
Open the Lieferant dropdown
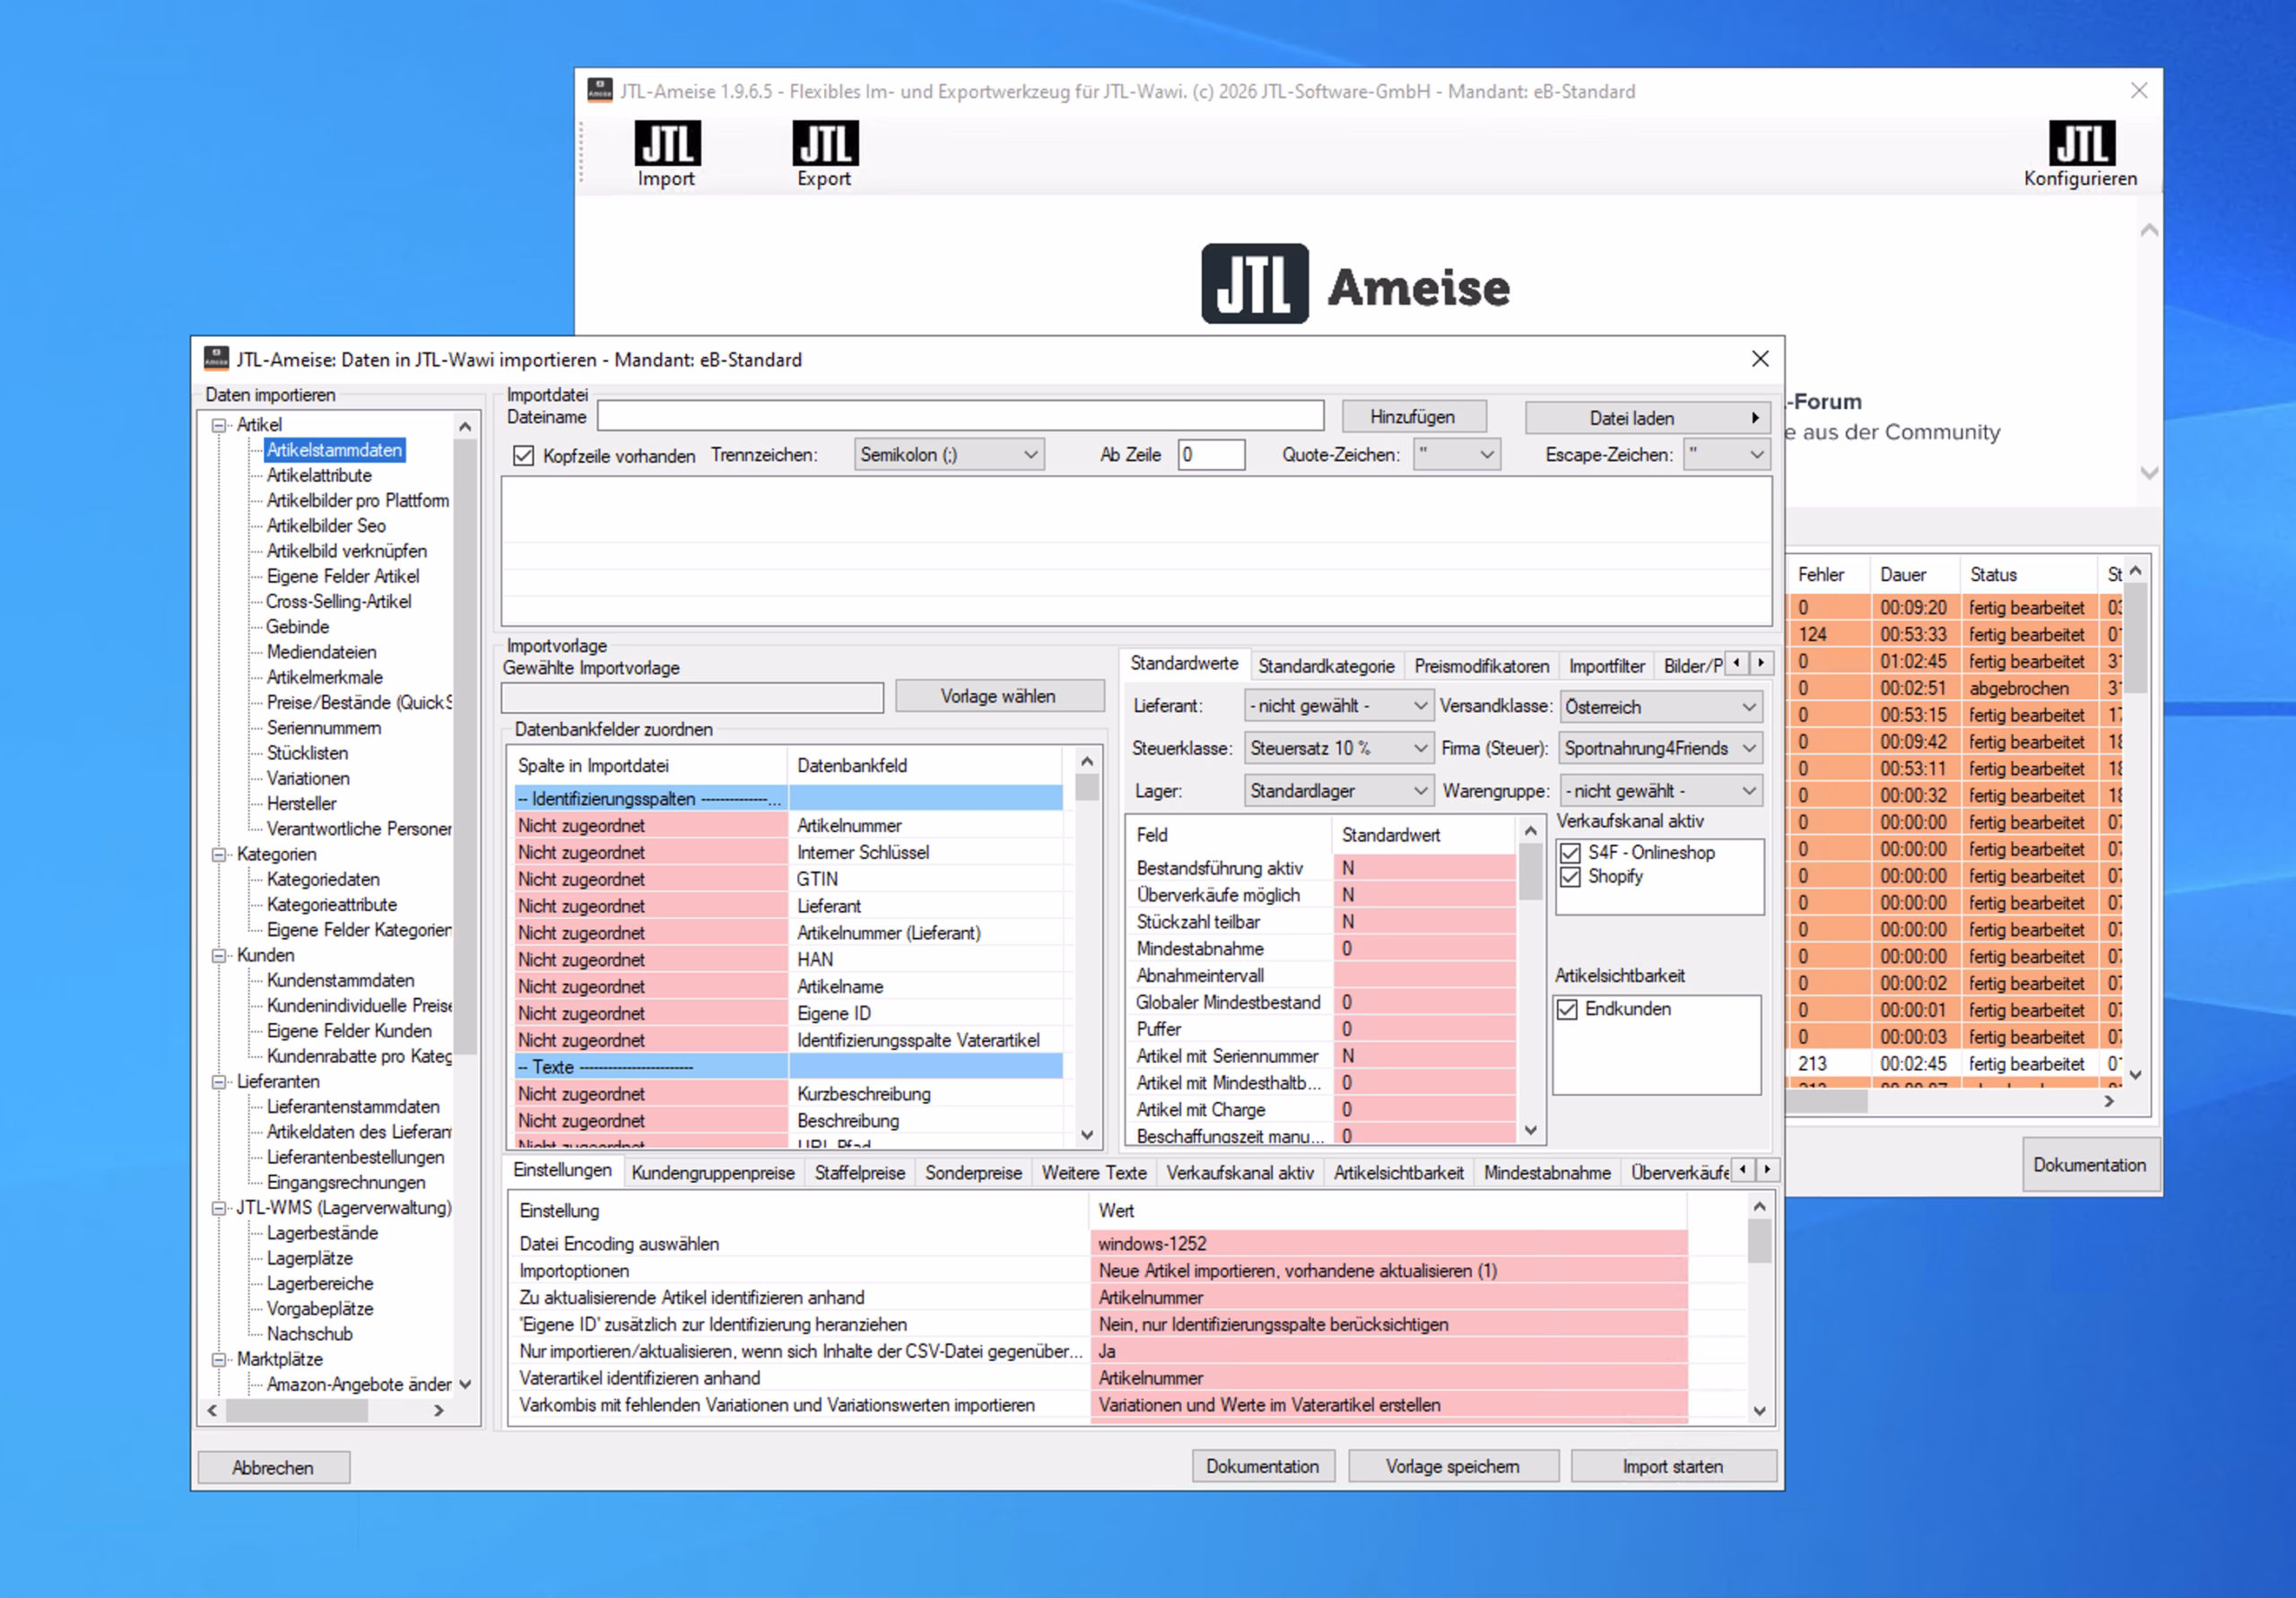1338,706
